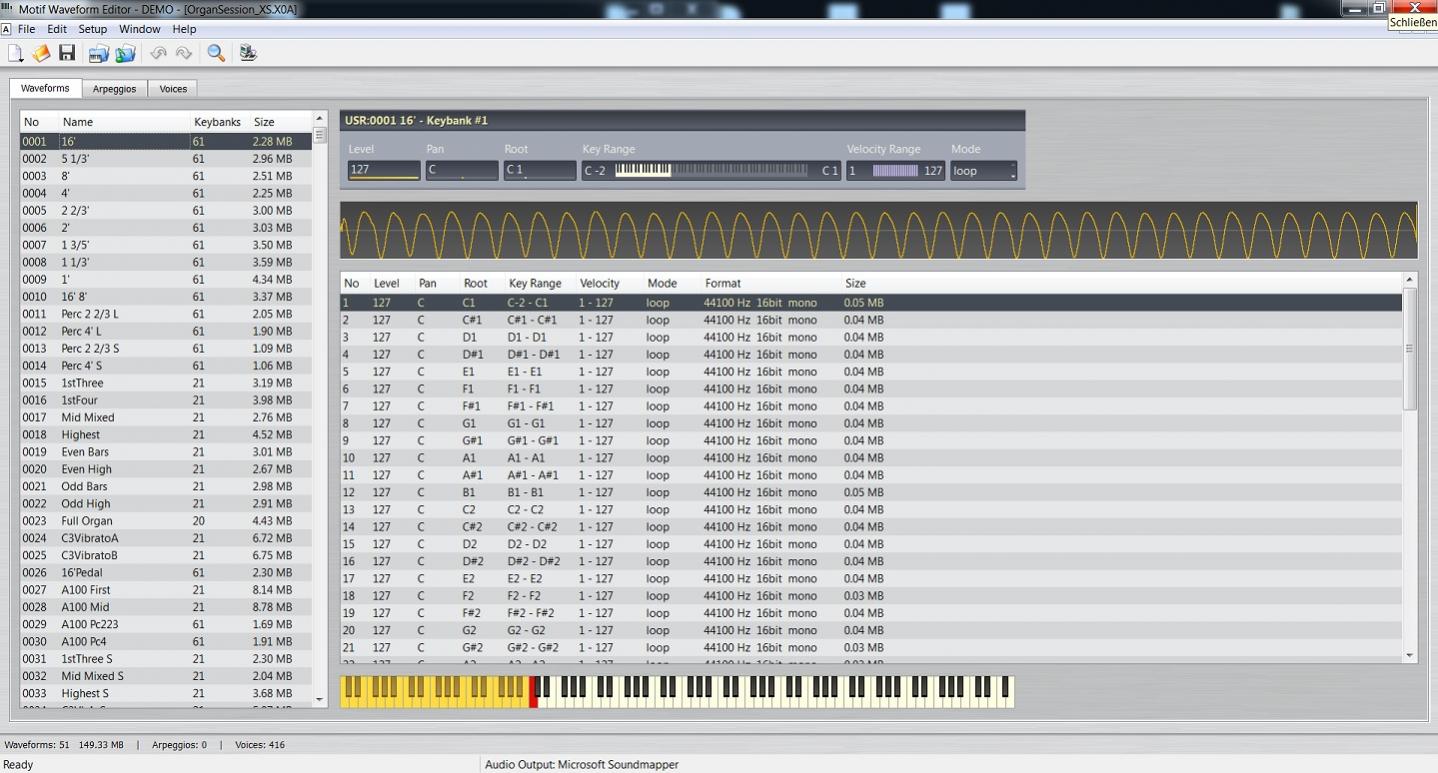Screen dimensions: 1438x773
Task: Select keybank row 13 with root C2
Action: [x=871, y=510]
